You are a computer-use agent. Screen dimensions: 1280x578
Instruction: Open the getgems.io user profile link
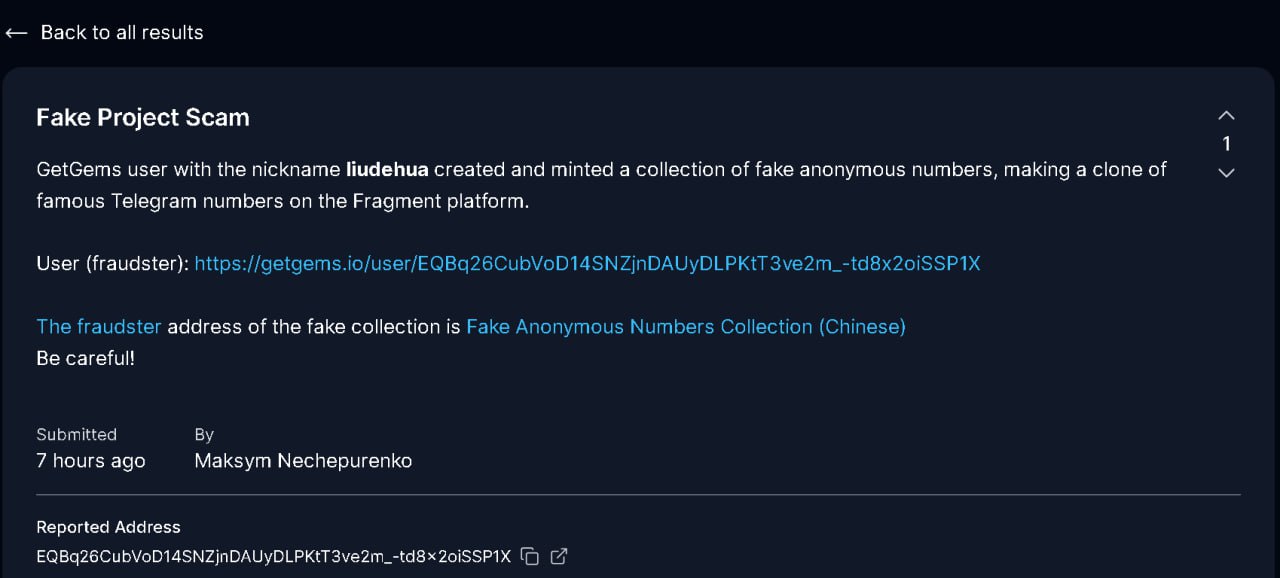coord(587,264)
